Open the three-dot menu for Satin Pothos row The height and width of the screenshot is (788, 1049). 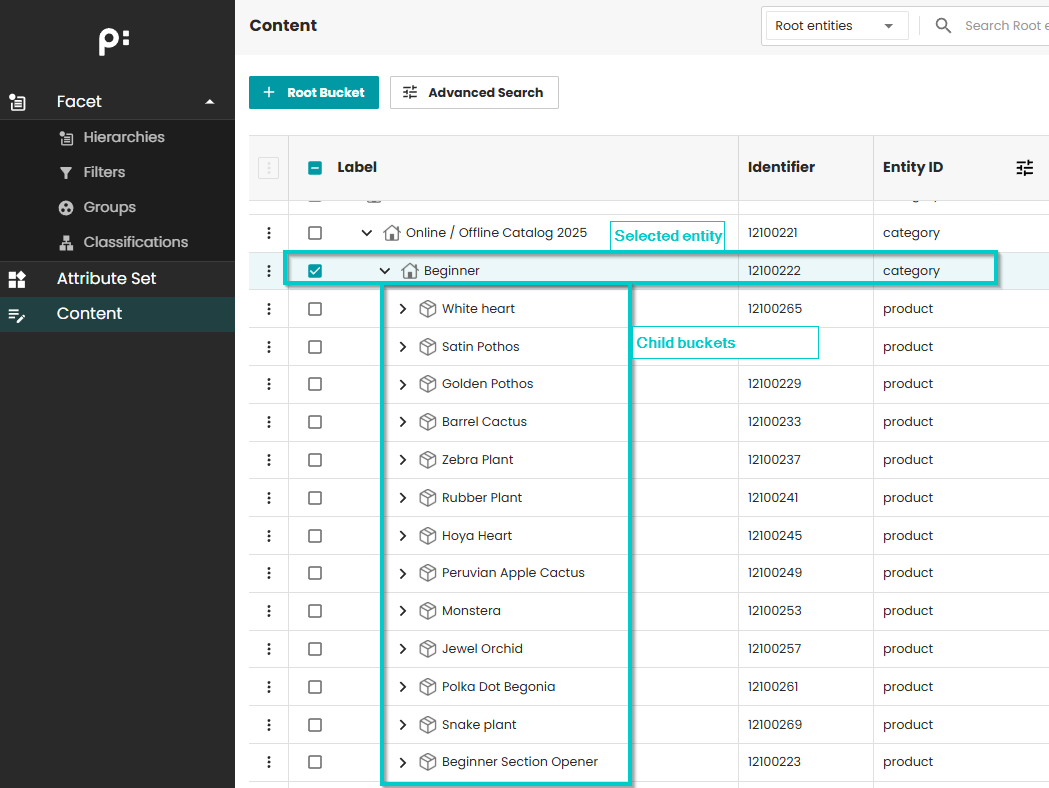pos(269,347)
